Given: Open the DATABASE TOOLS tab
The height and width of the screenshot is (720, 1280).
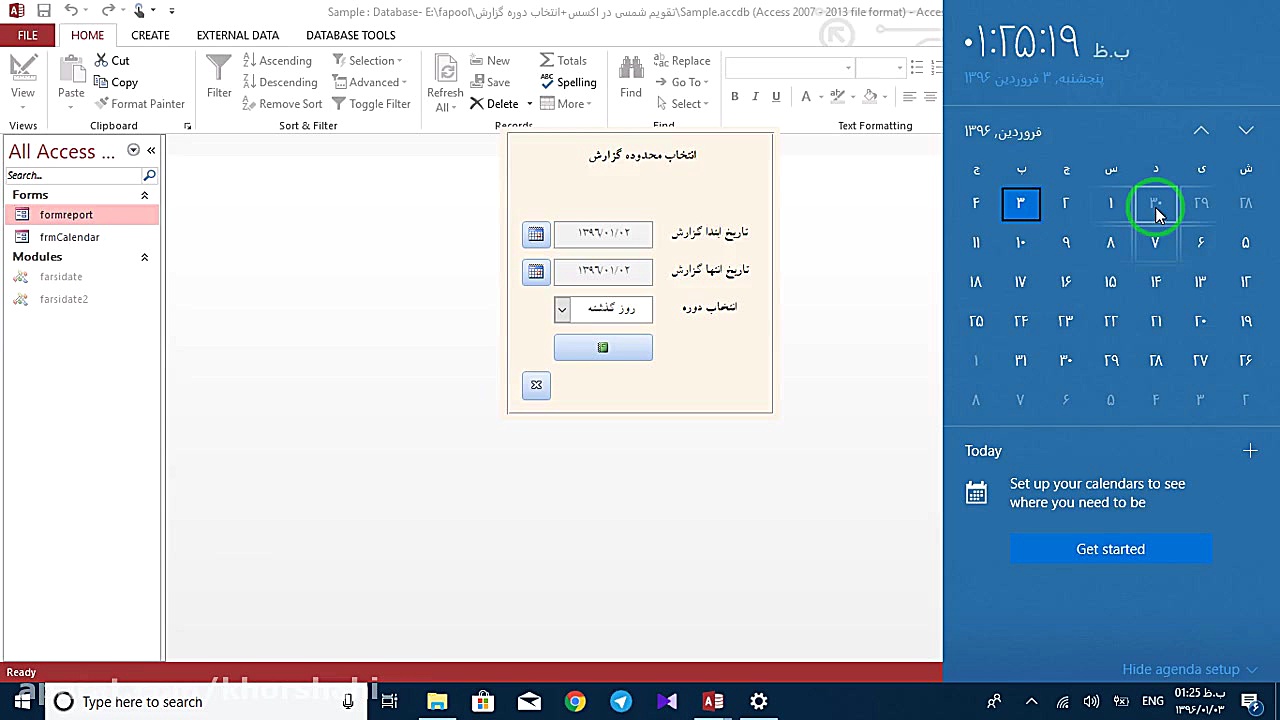Looking at the screenshot, I should [x=350, y=35].
